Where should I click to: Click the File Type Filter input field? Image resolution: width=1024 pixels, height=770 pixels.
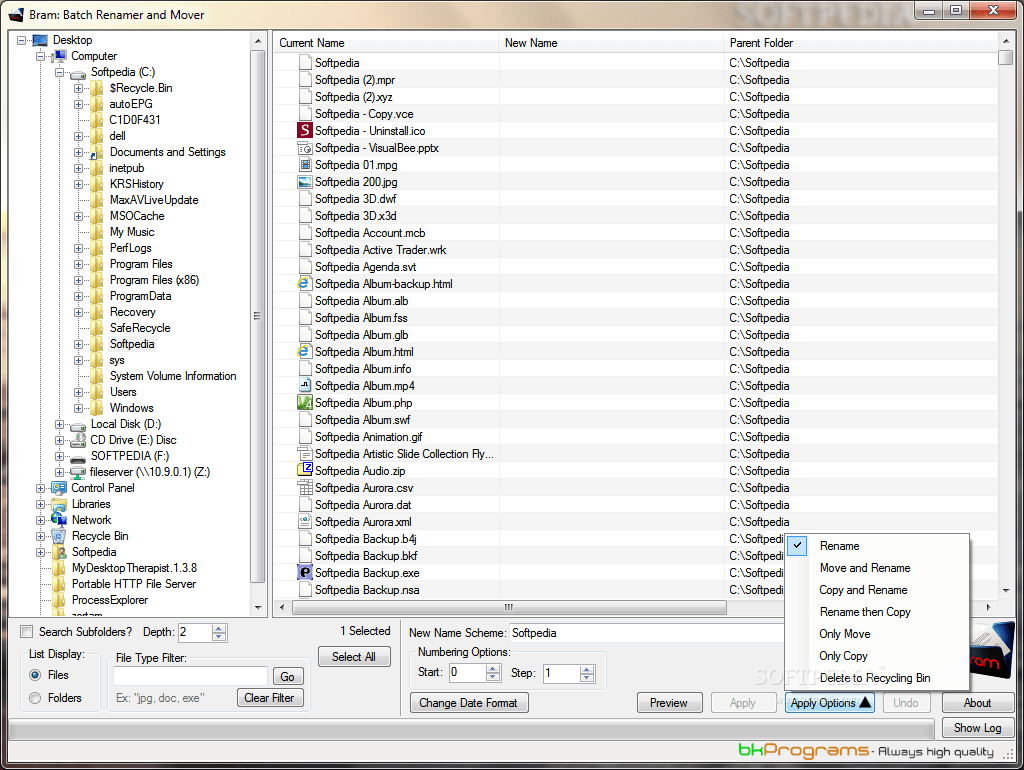point(190,676)
